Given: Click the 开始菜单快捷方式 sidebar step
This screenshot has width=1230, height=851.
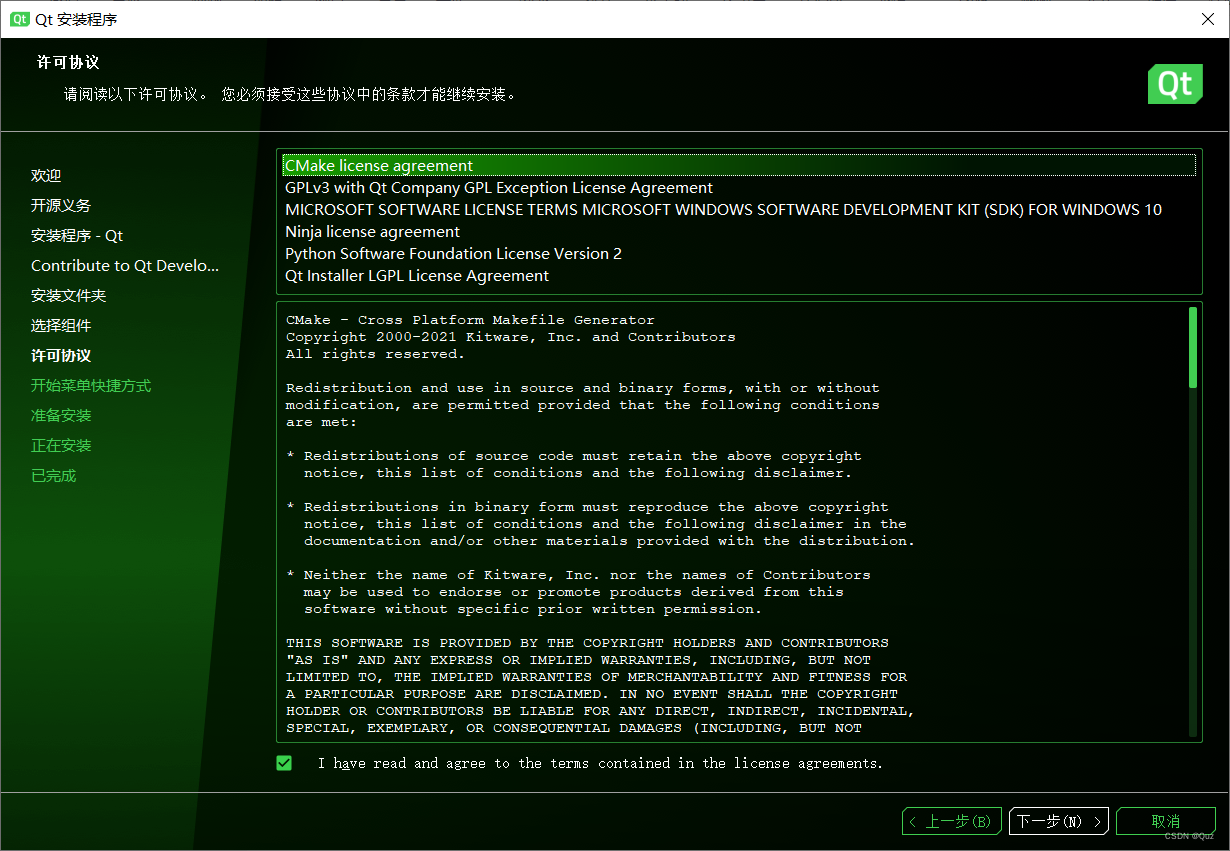Looking at the screenshot, I should tap(91, 386).
